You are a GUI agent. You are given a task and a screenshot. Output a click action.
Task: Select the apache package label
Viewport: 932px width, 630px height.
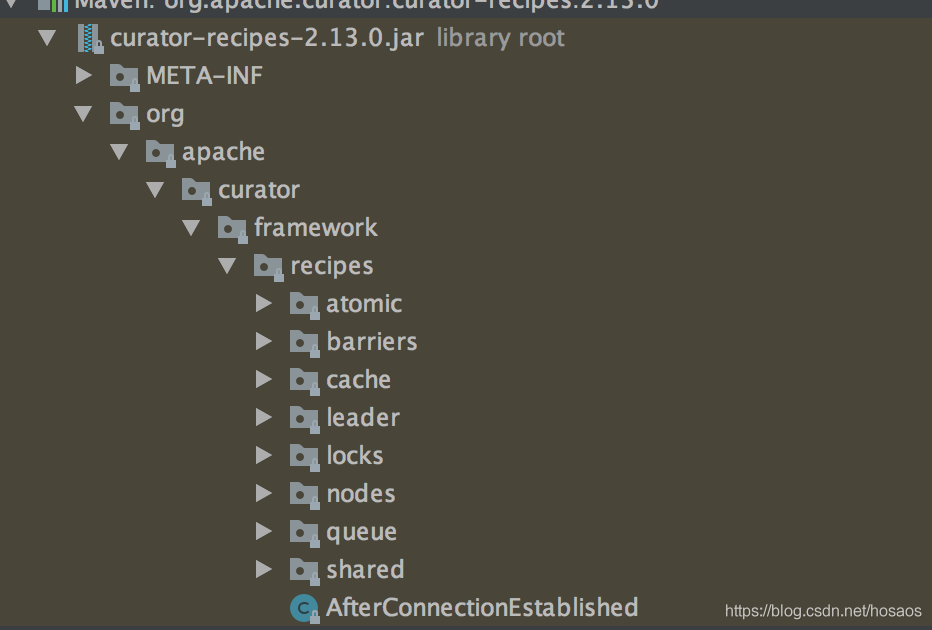point(223,152)
